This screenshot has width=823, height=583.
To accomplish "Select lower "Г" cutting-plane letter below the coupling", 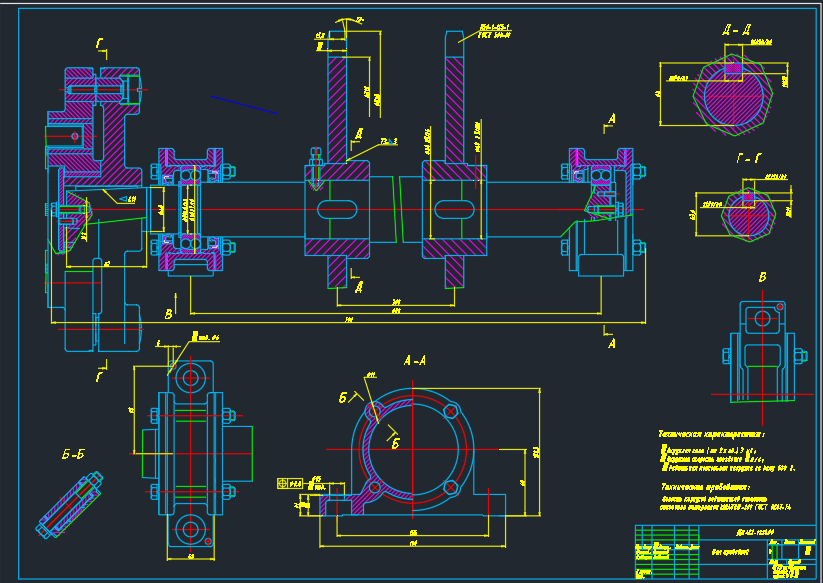I will point(99,376).
